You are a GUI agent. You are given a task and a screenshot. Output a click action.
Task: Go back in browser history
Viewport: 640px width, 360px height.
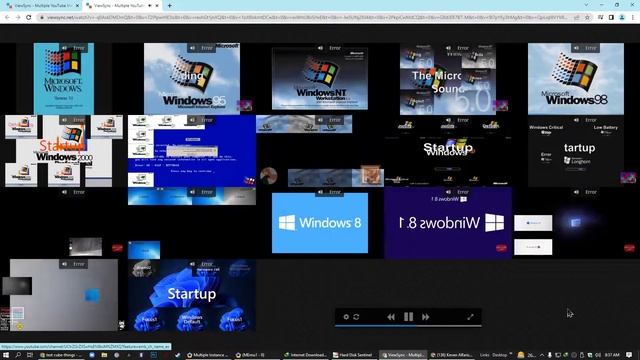coord(7,18)
